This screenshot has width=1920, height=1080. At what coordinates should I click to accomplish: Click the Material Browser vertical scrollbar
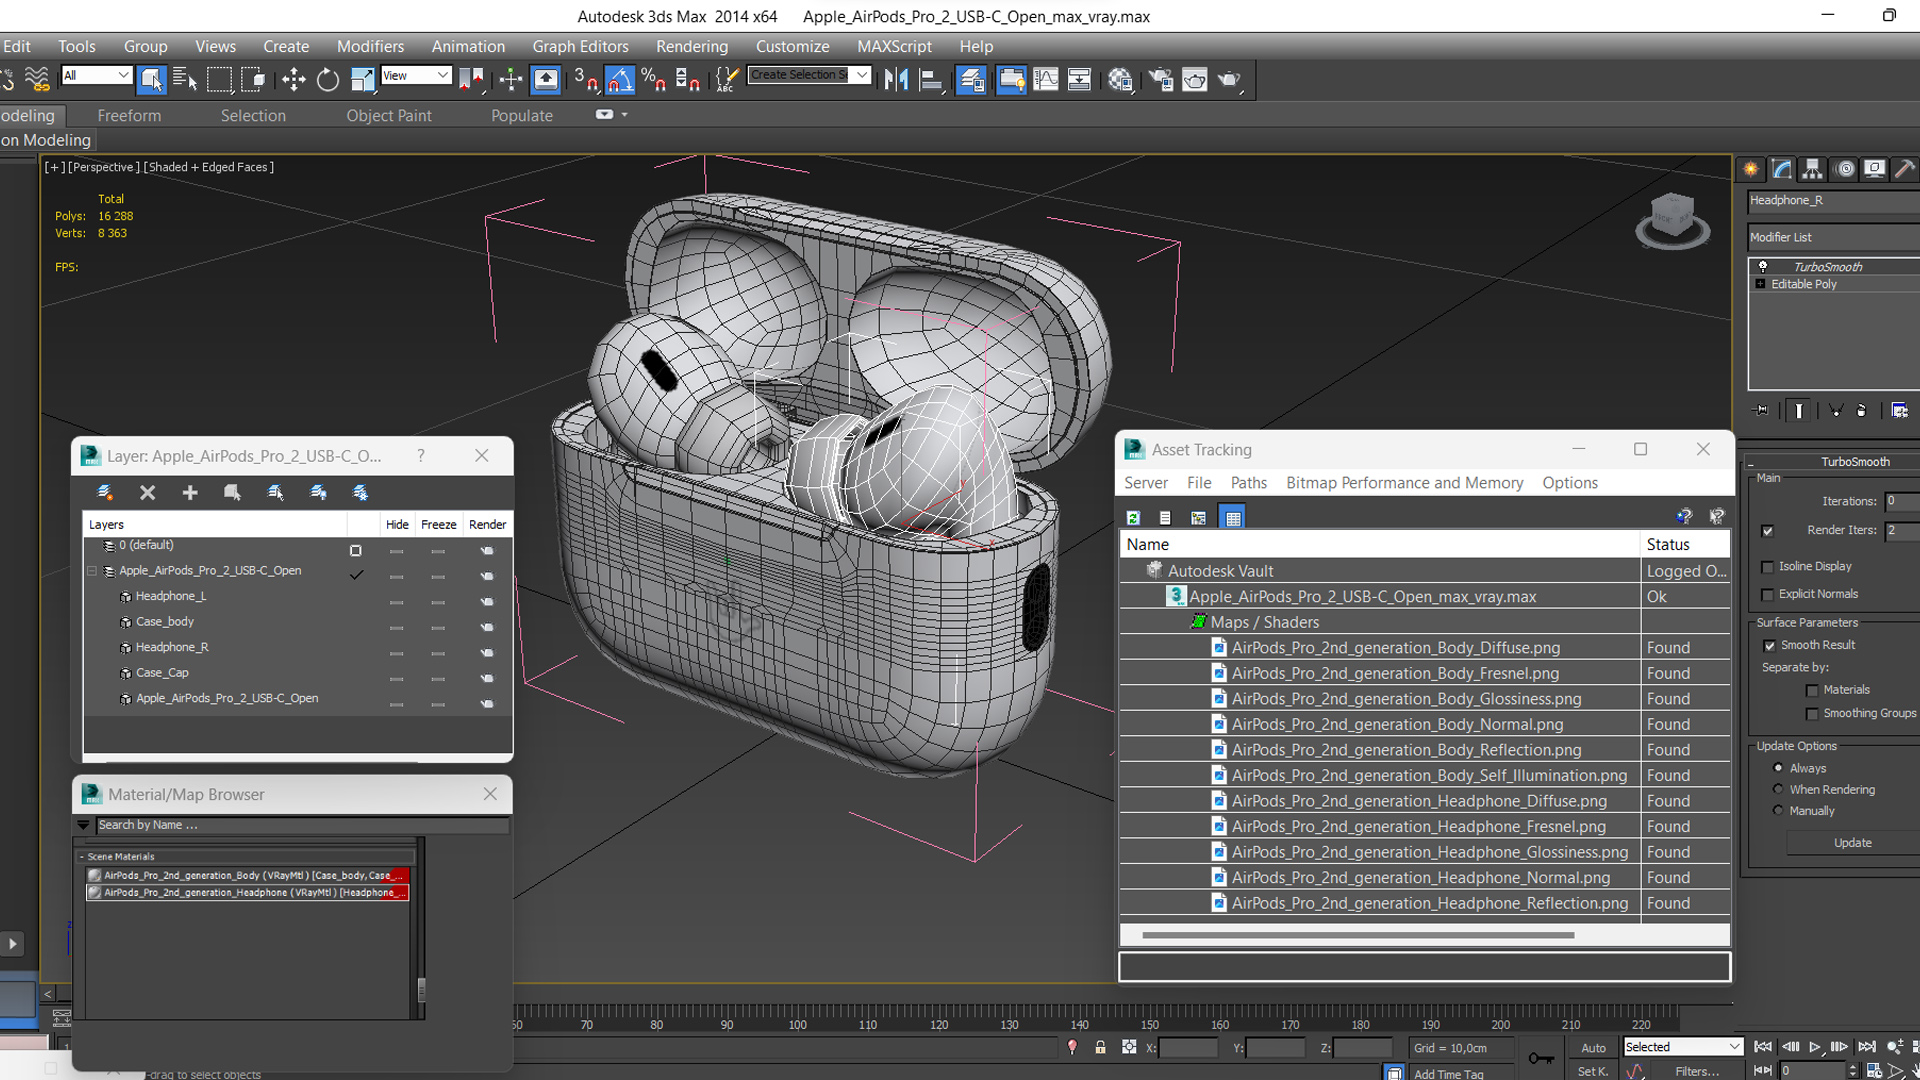pos(421,989)
